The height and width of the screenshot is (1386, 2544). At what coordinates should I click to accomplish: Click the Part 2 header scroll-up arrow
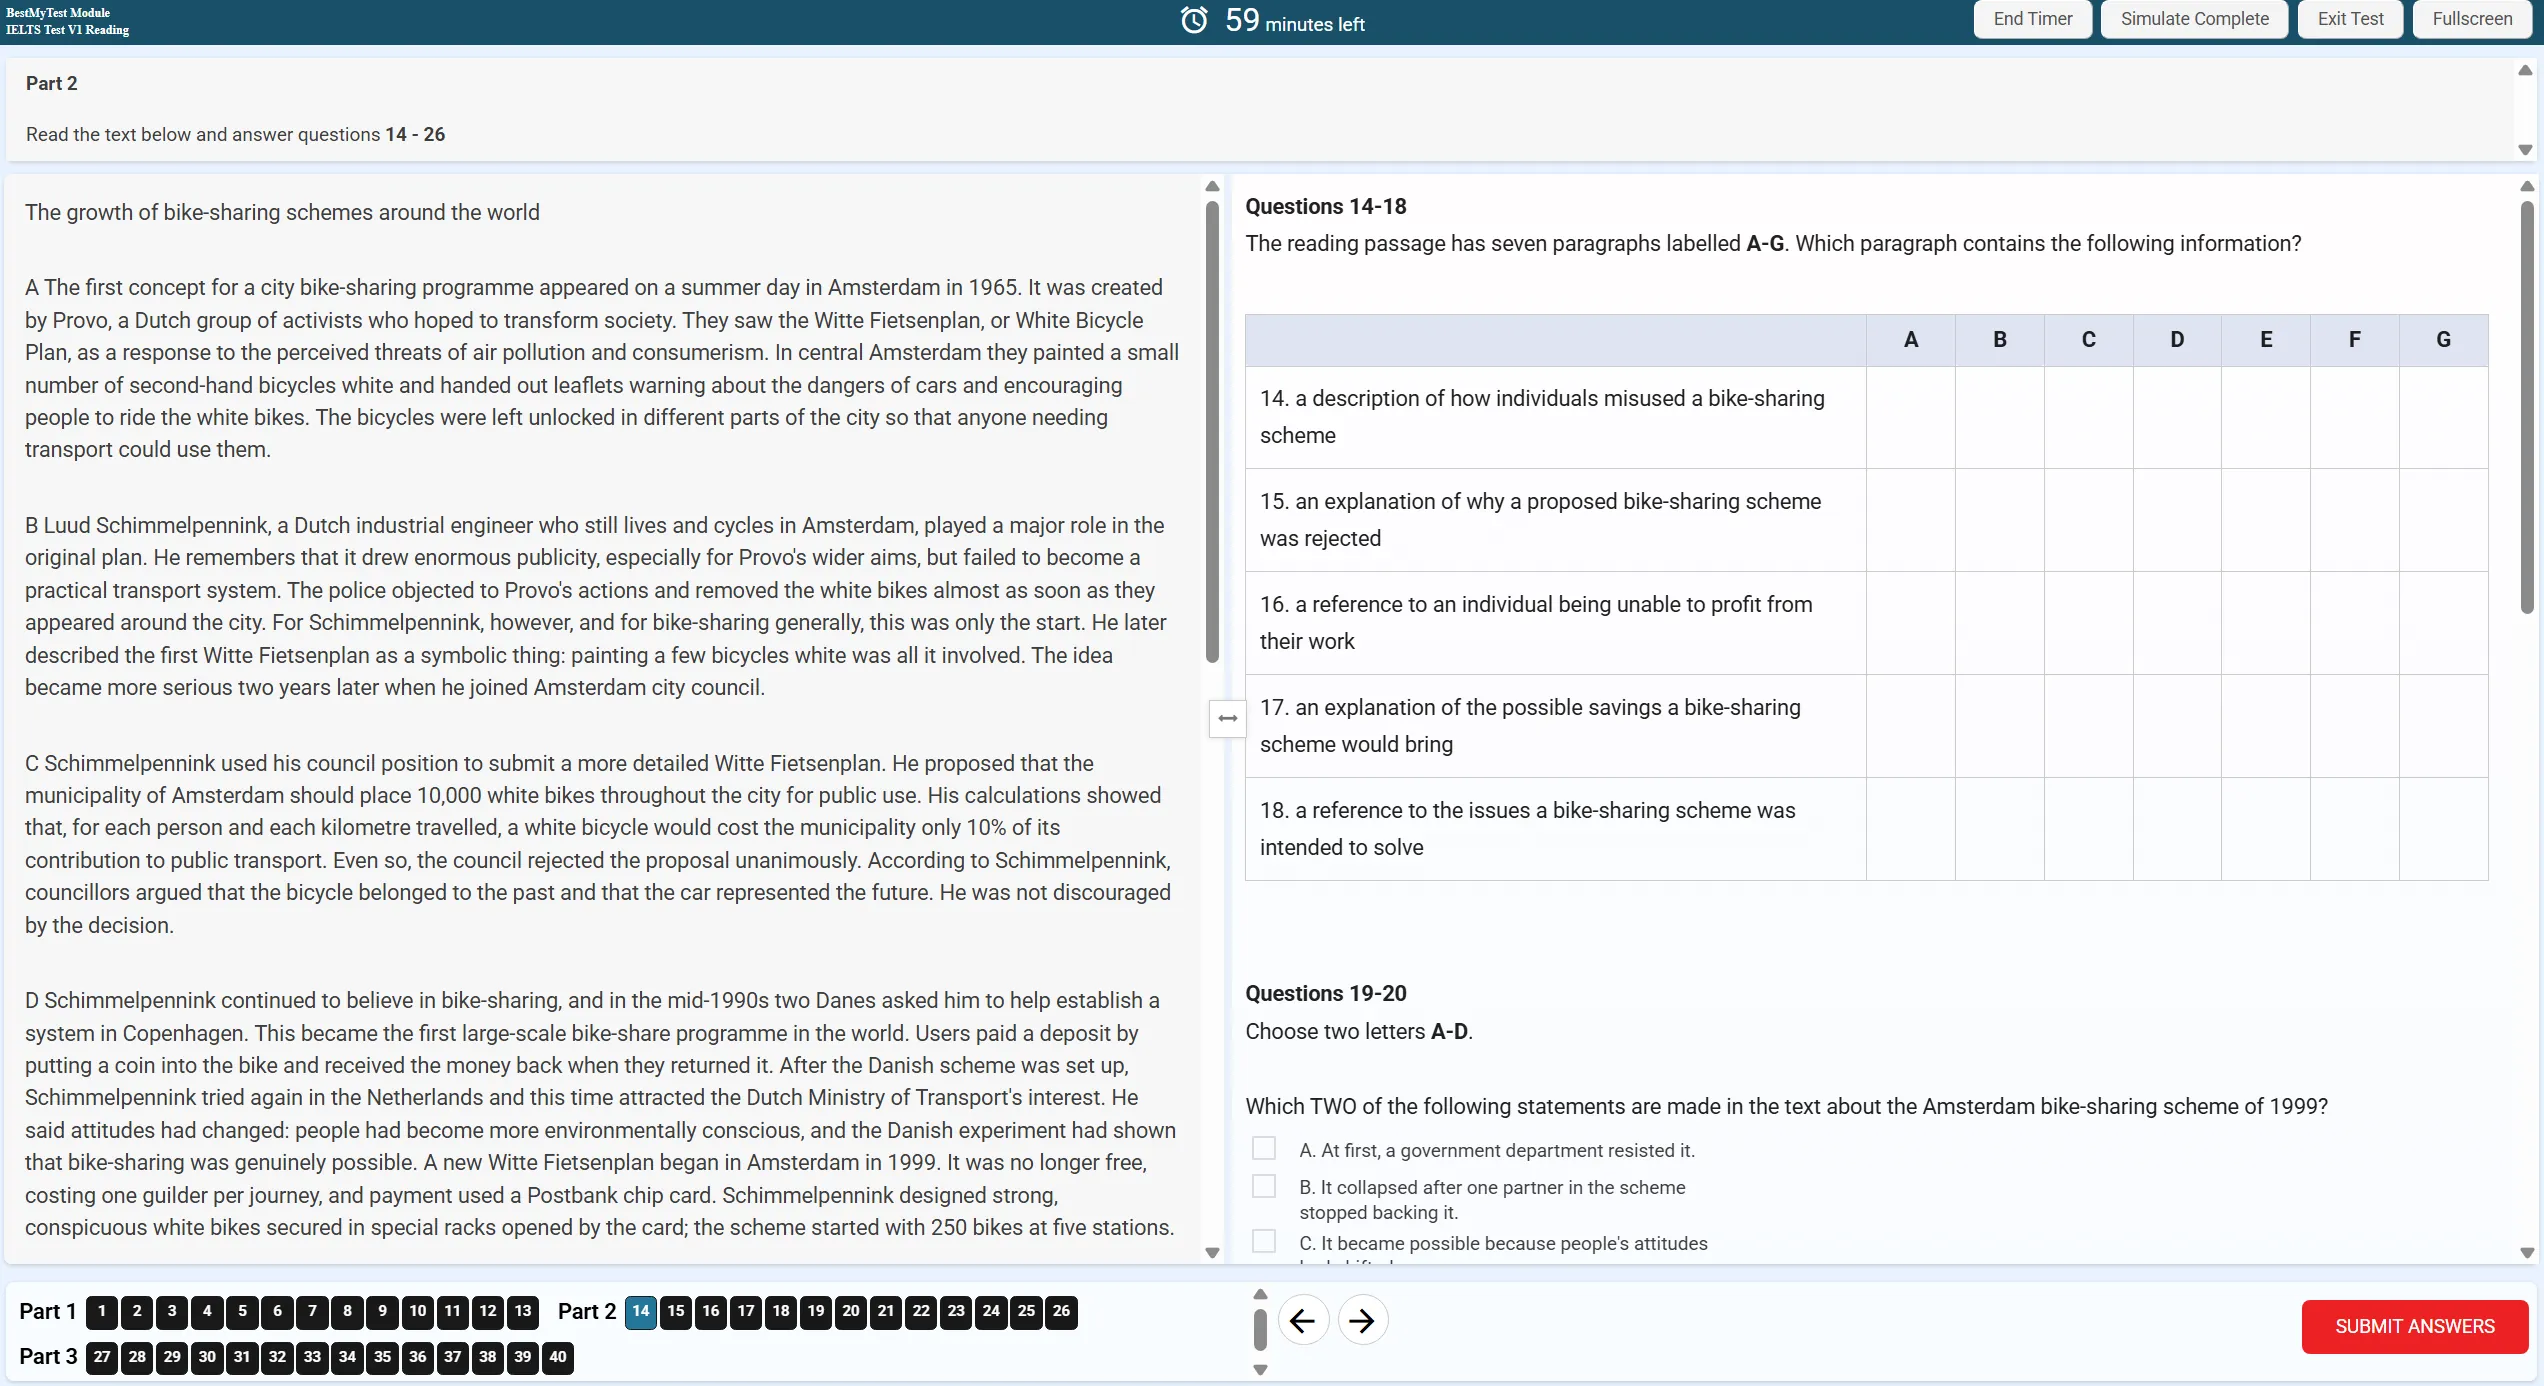2525,70
